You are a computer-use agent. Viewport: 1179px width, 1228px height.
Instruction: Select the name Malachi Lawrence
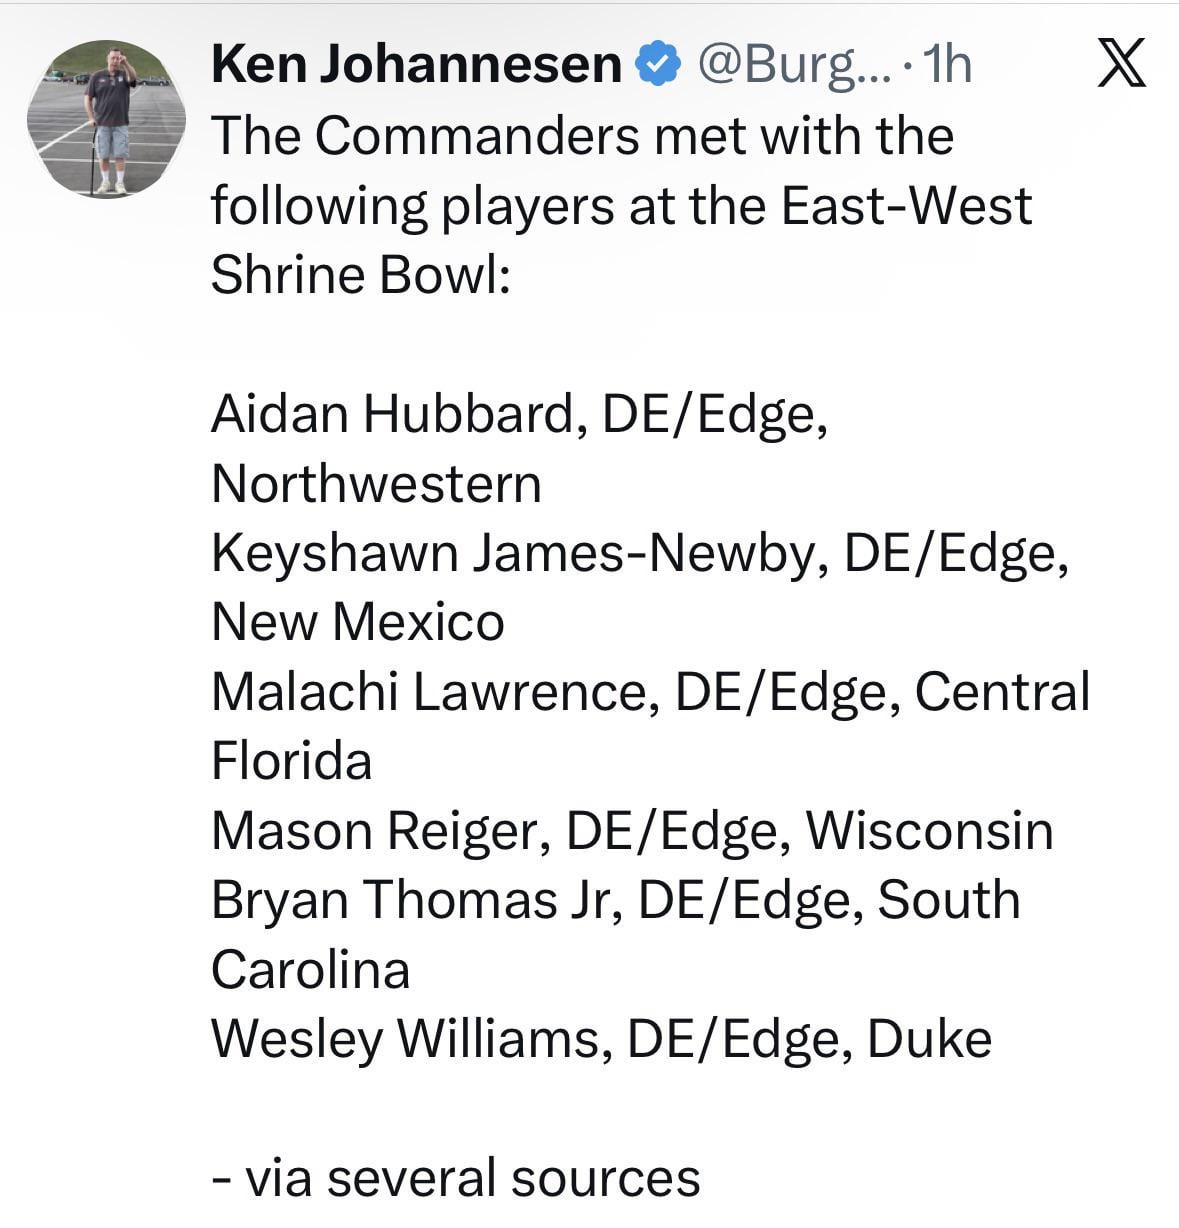429,692
